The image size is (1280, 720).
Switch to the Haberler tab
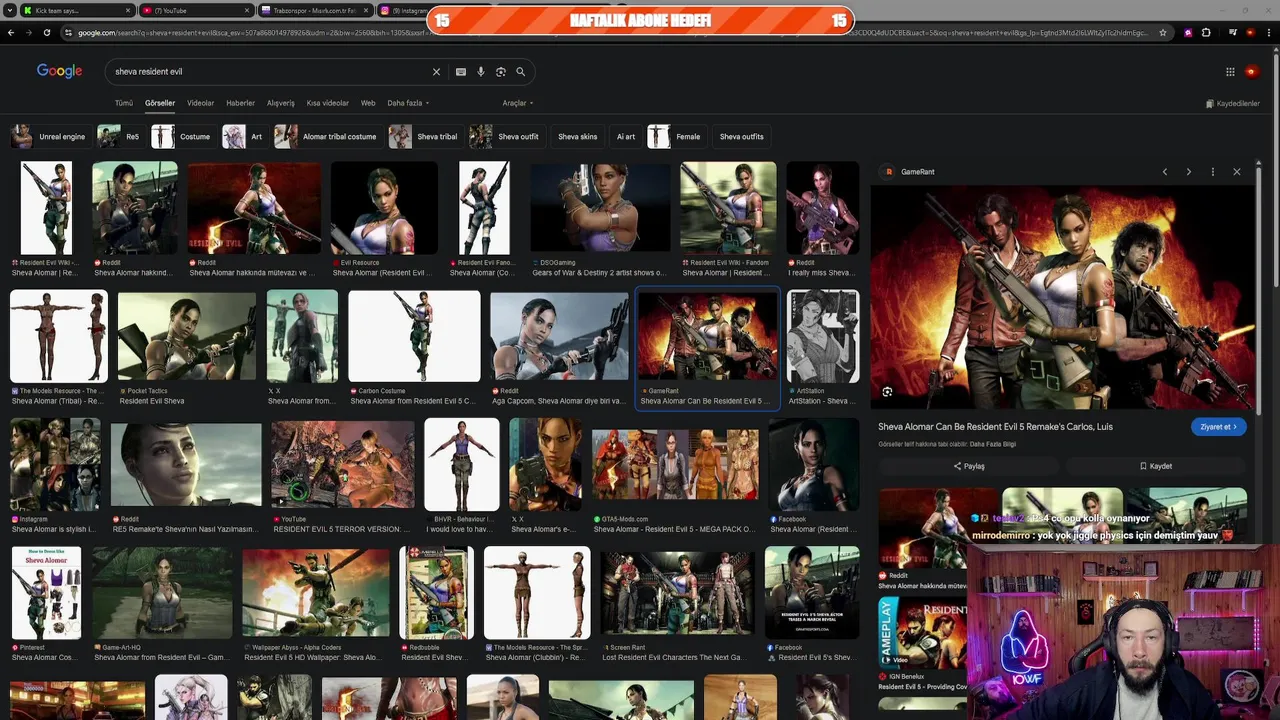click(x=240, y=103)
